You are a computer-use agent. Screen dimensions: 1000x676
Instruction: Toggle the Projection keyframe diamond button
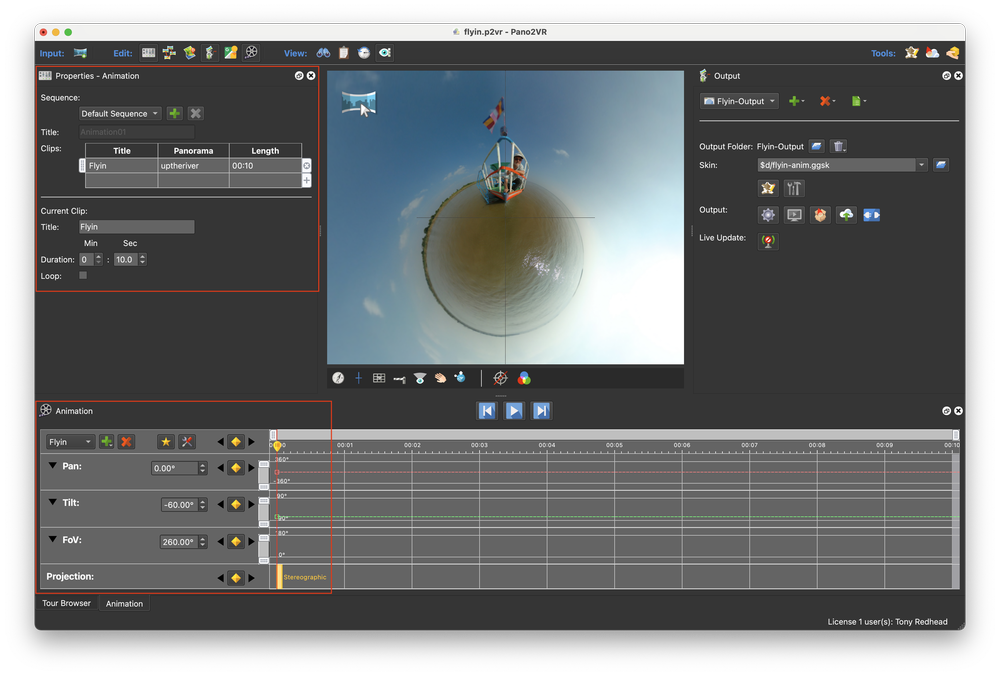tap(236, 578)
